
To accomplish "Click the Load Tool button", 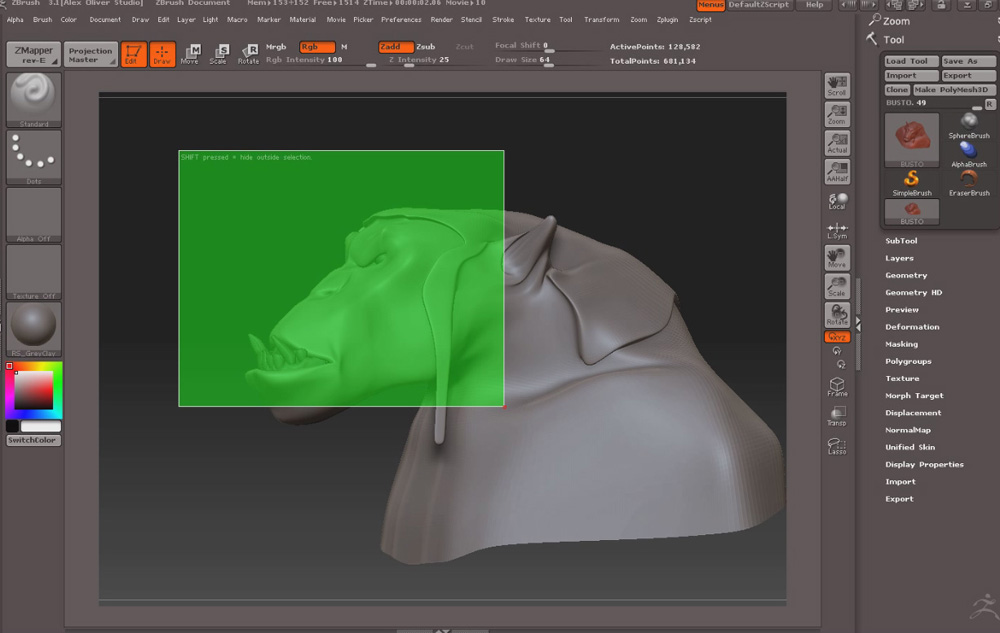I will 908,61.
